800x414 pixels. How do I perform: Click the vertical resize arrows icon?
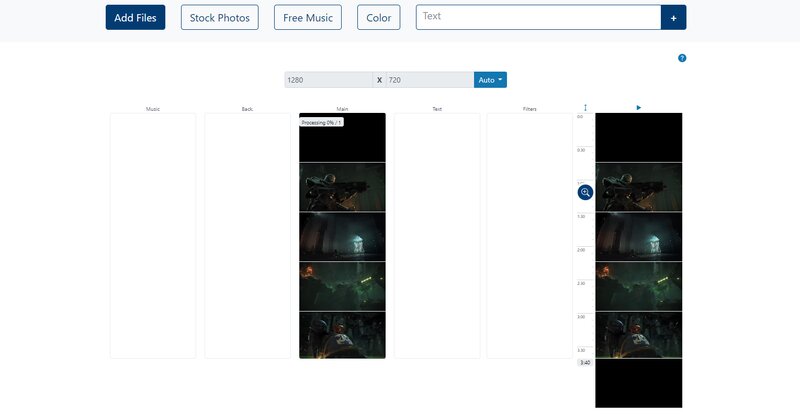point(585,108)
